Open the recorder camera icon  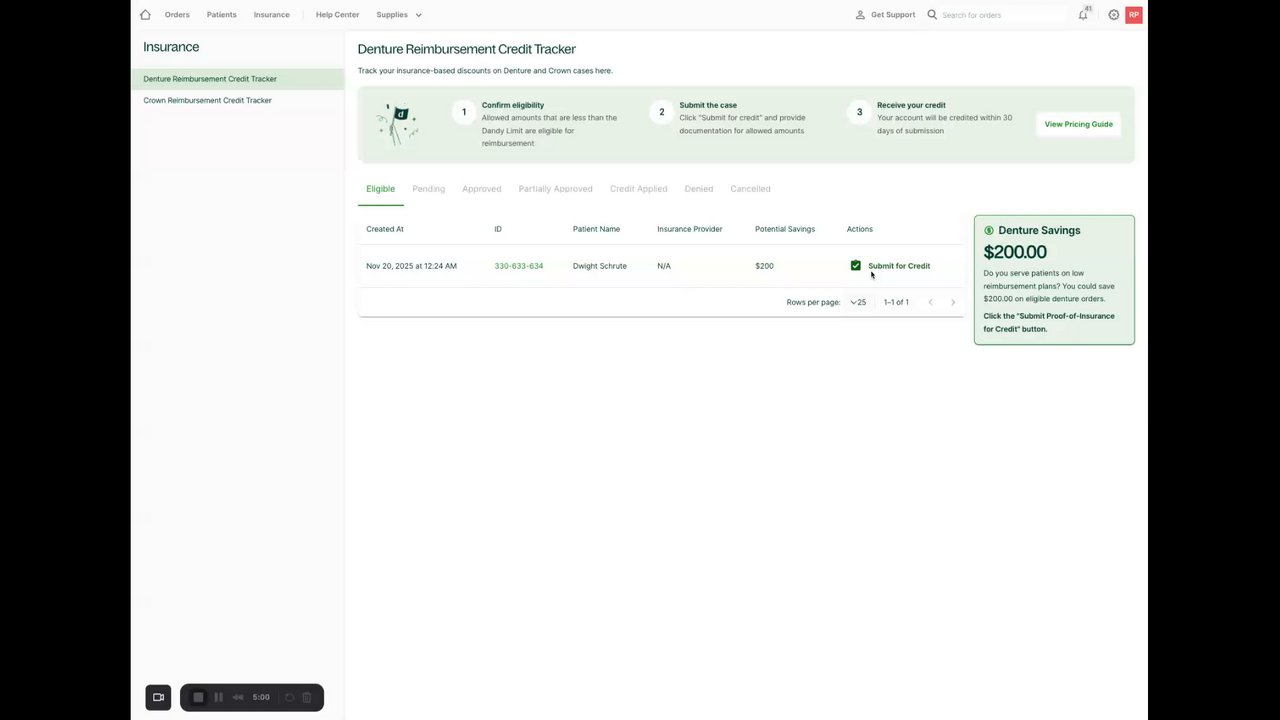(158, 697)
